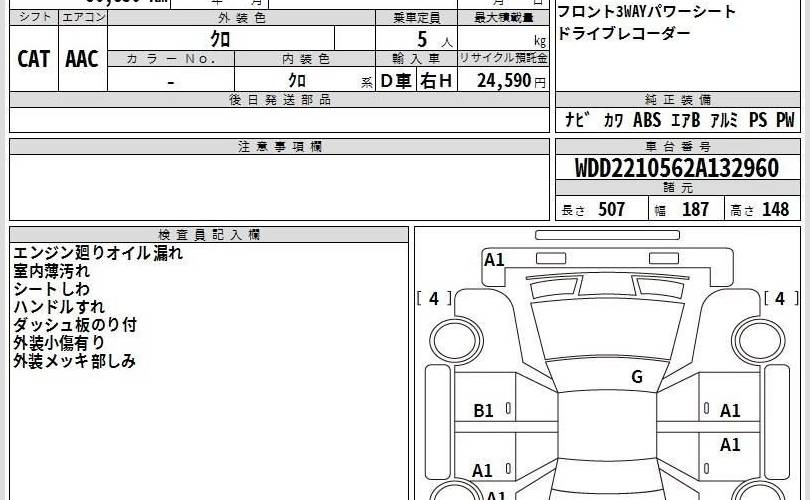This screenshot has width=810, height=500.
Task: Click the CAT shift type cell
Action: point(34,59)
